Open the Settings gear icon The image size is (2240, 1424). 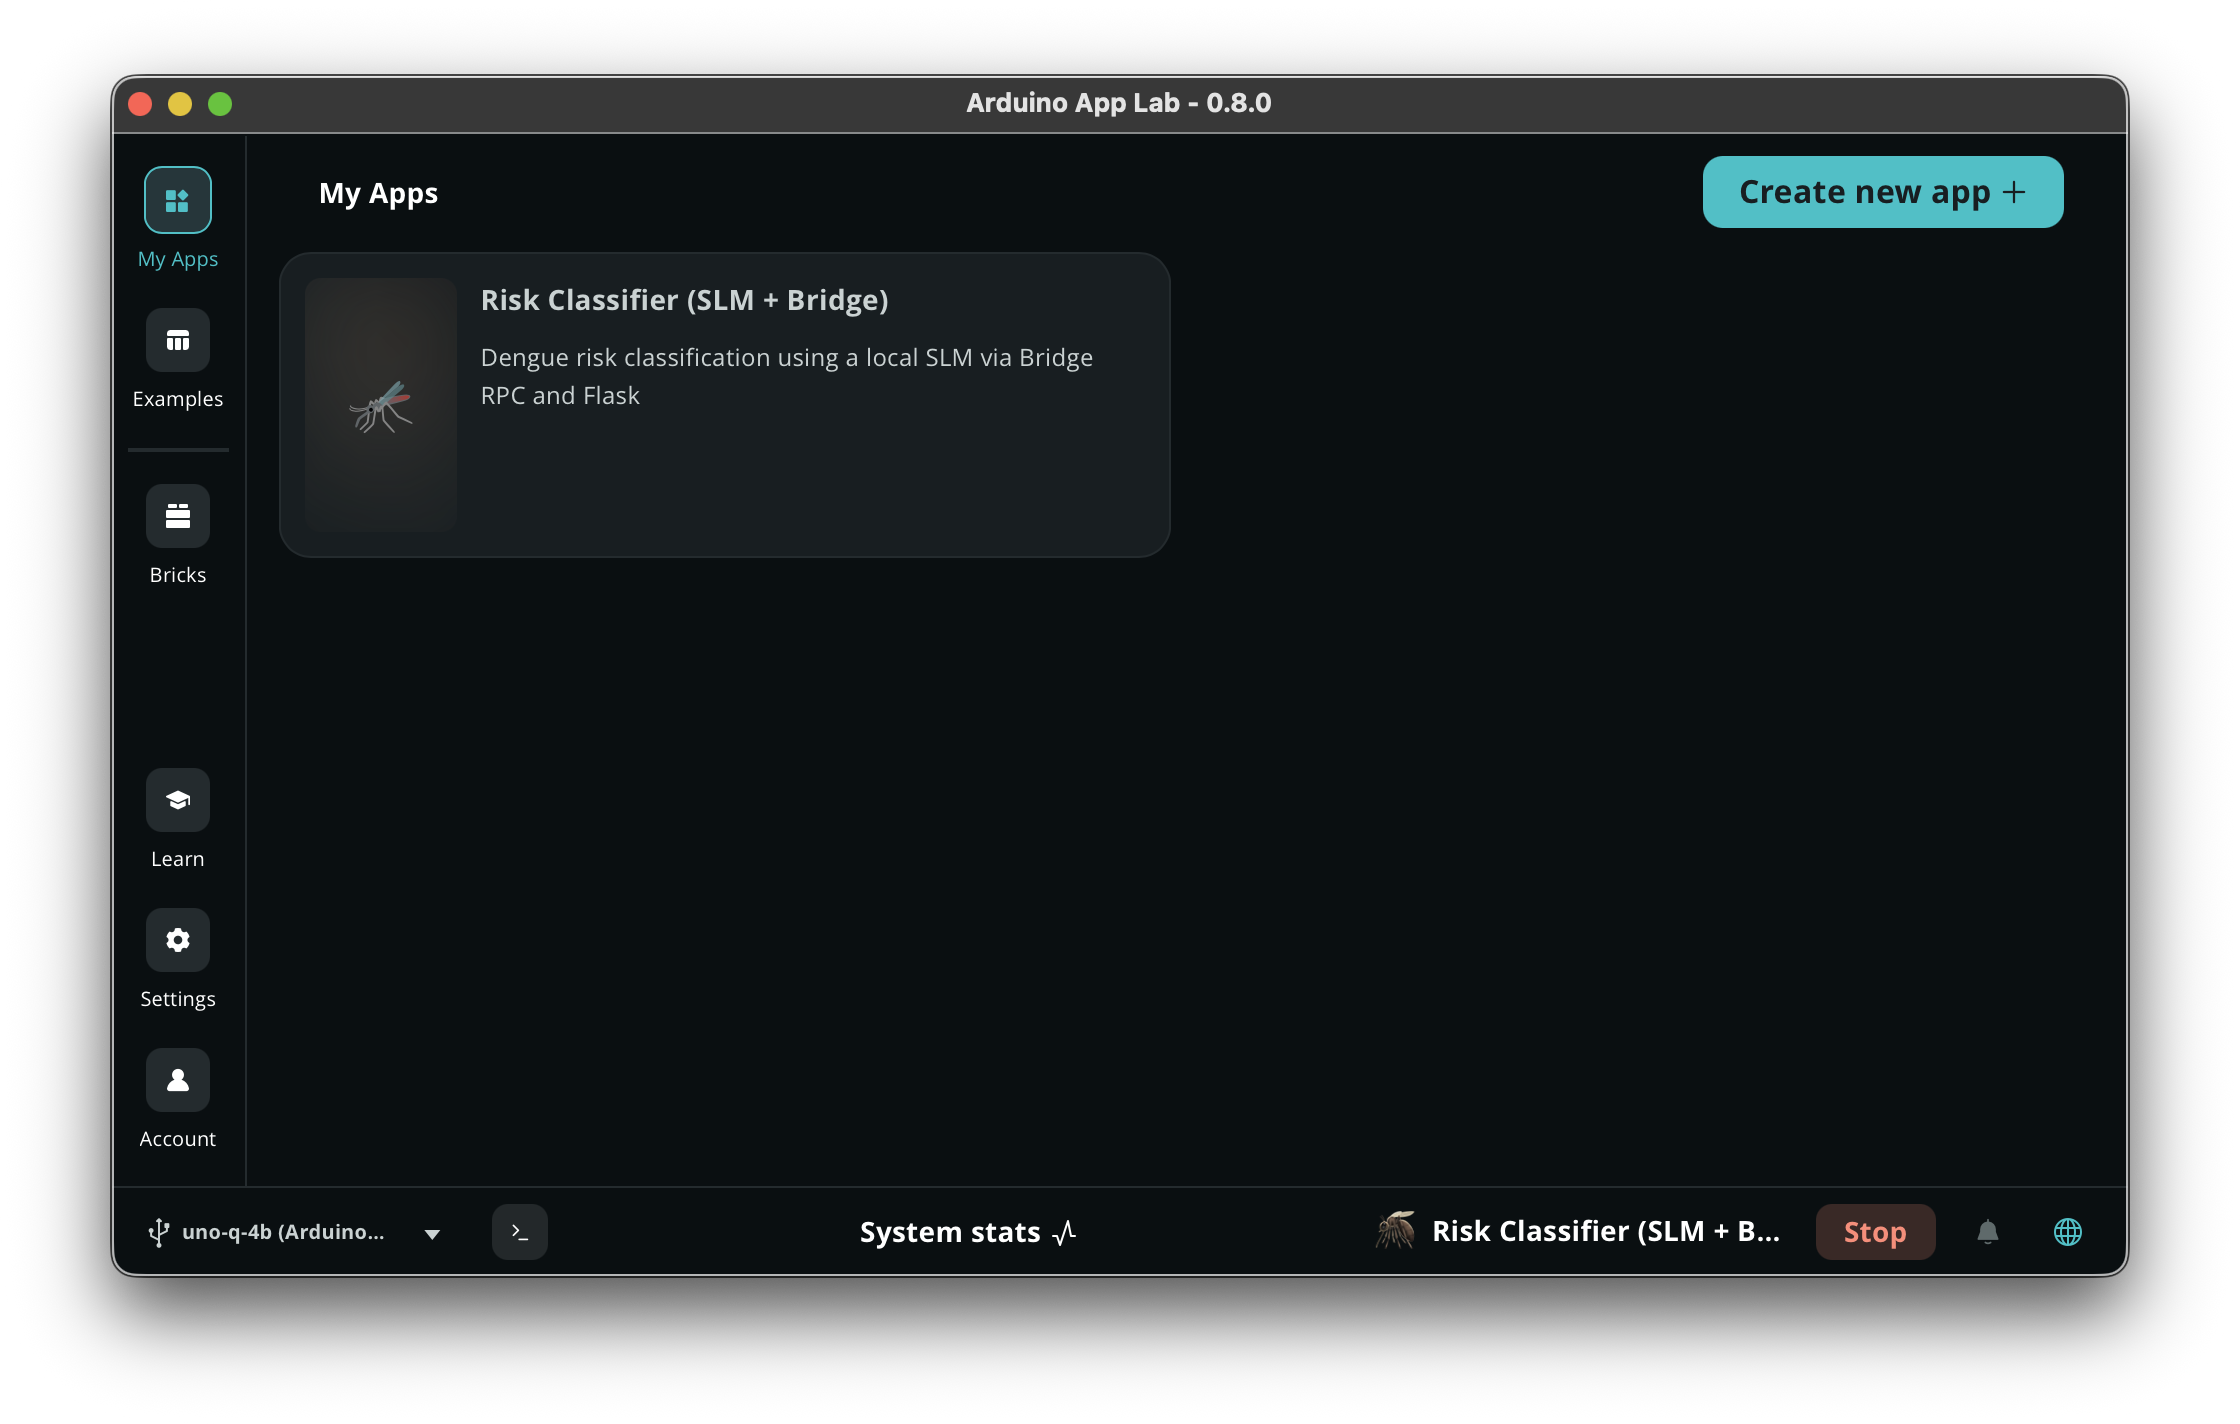[178, 940]
